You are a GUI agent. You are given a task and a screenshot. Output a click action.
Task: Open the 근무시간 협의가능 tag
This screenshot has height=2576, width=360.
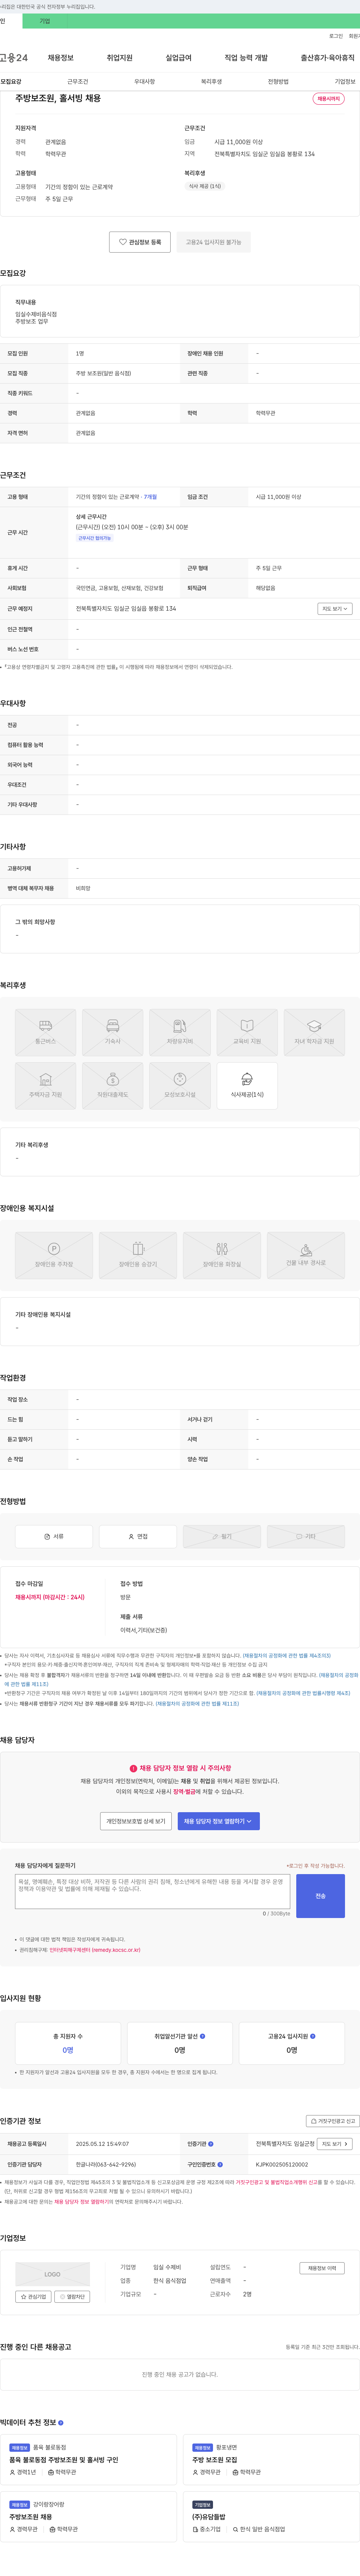point(95,538)
